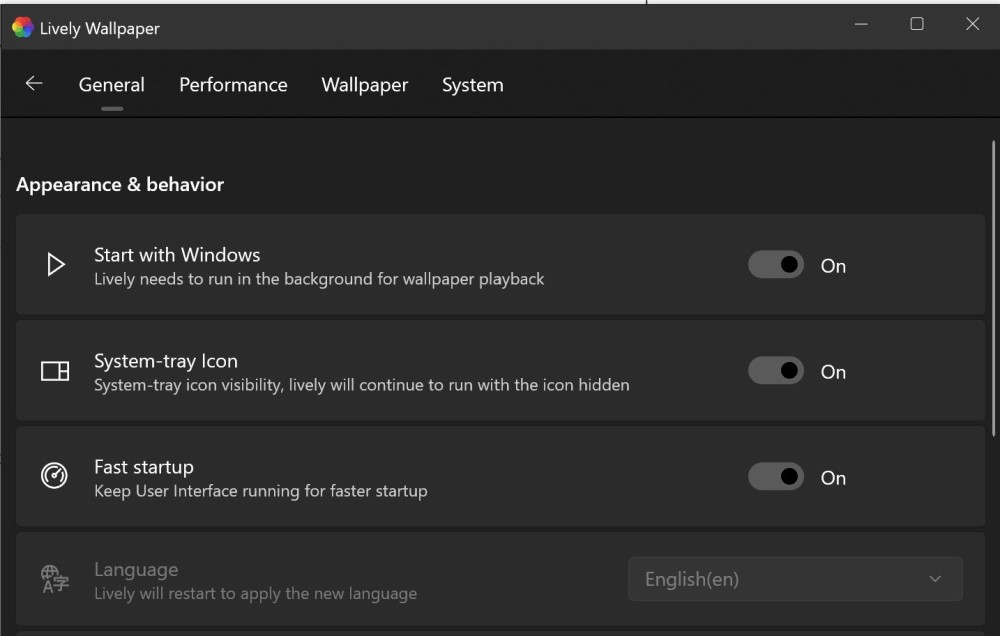Go to the System tab
Image resolution: width=1000 pixels, height=636 pixels.
tap(472, 85)
